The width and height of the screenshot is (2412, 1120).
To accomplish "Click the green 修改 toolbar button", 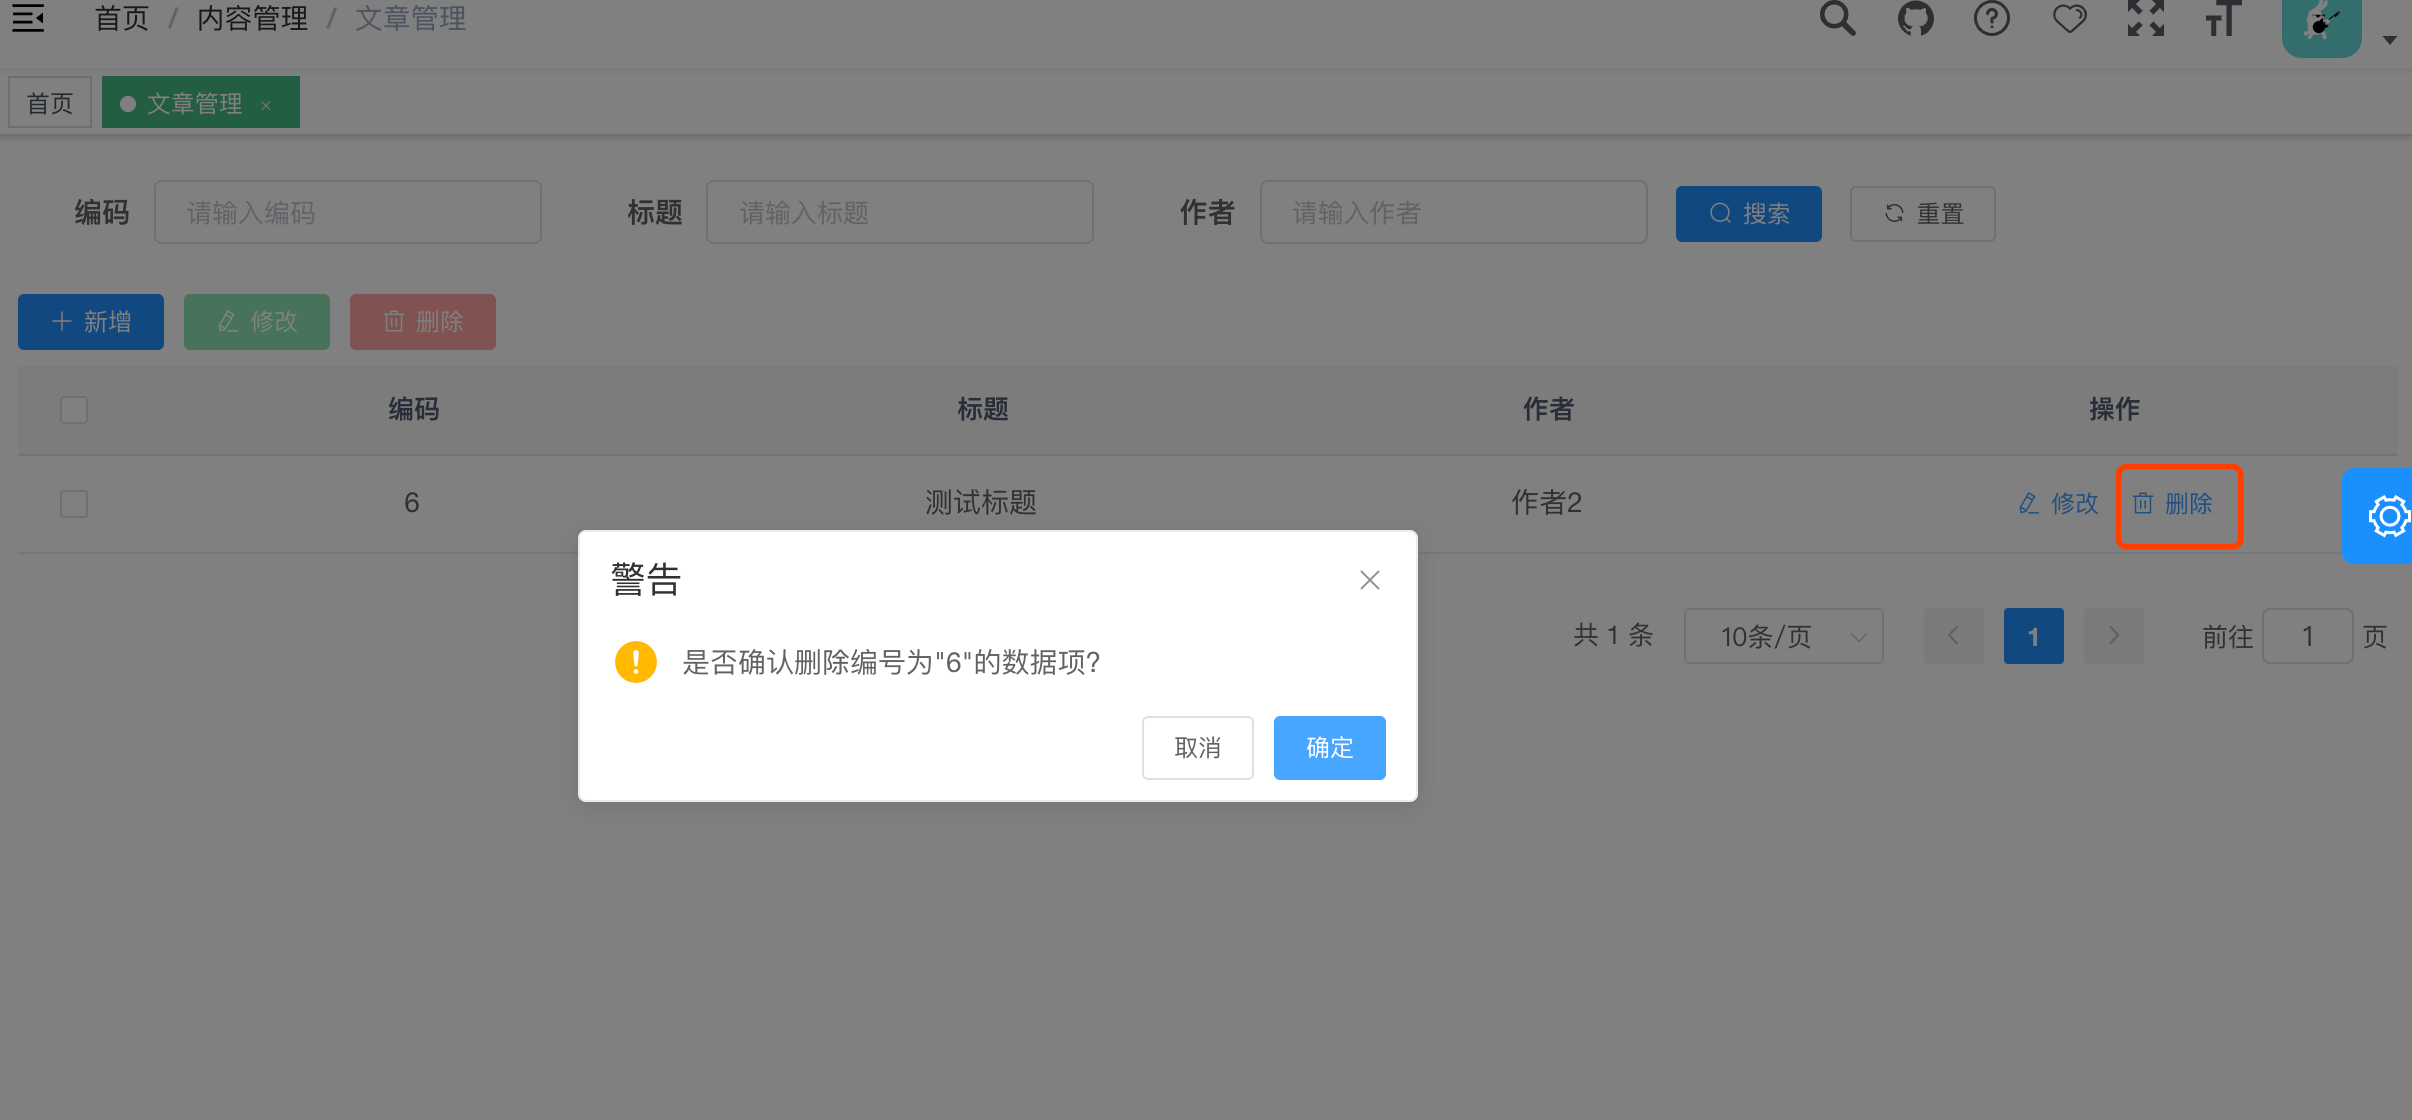I will coord(257,322).
